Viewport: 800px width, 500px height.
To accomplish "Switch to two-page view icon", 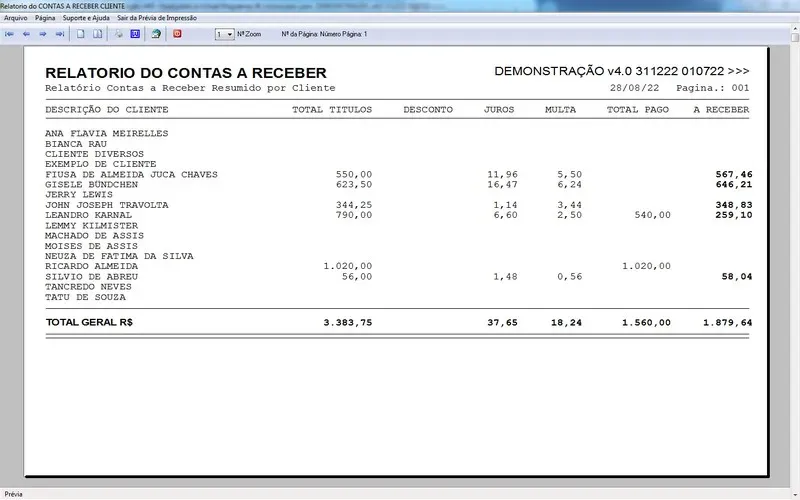I will click(98, 34).
